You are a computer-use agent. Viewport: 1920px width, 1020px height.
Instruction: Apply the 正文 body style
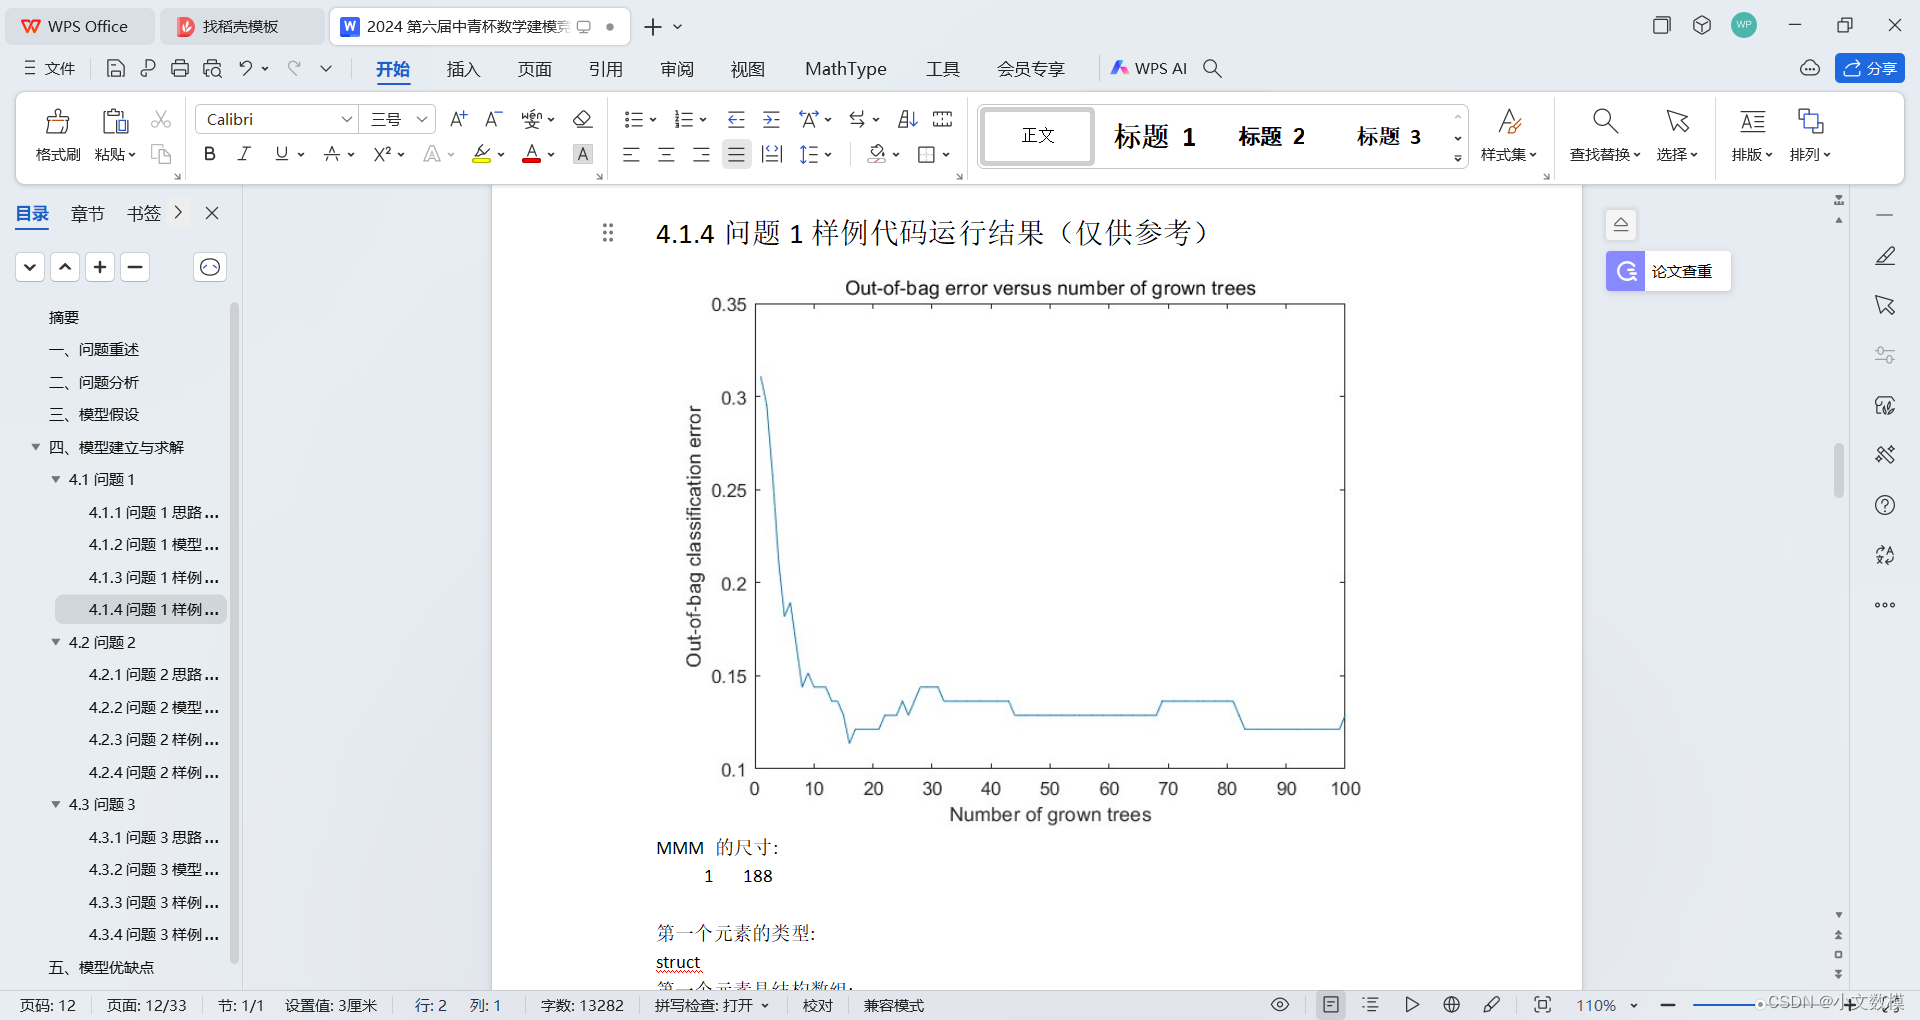[x=1038, y=136]
